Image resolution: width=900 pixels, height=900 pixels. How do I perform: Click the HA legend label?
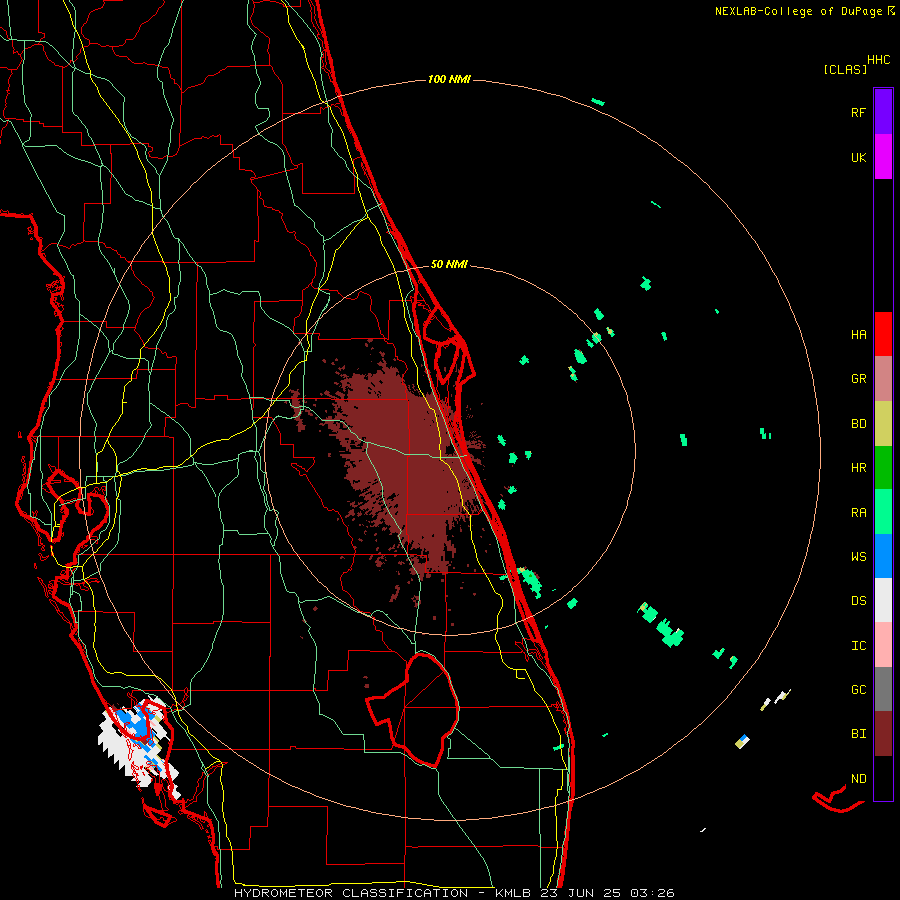pyautogui.click(x=858, y=335)
